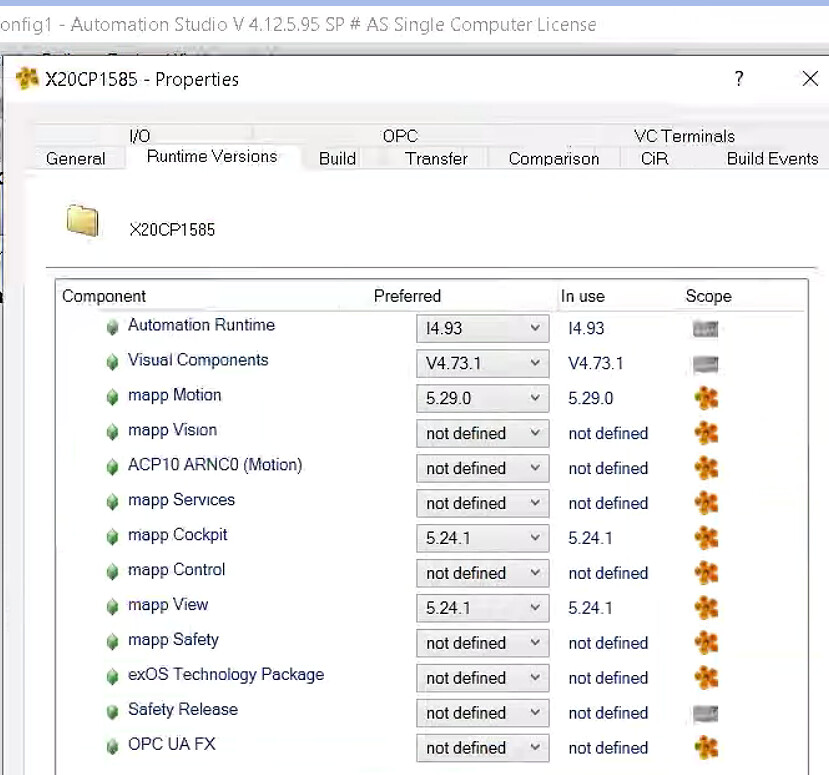
Task: Expand the mapp Safety preferred version dropdown
Action: (x=482, y=642)
